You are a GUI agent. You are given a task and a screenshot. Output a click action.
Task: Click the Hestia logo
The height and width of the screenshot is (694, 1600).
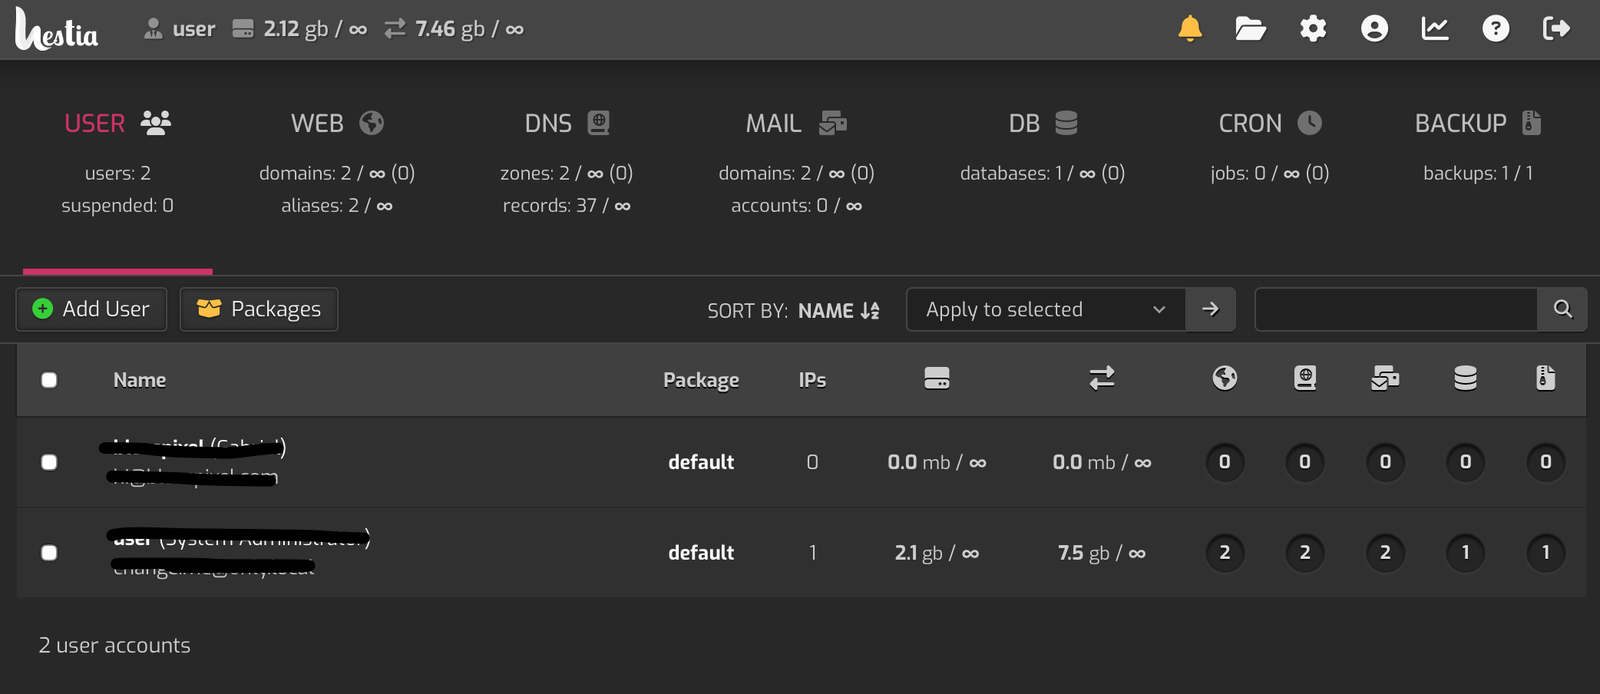coord(57,29)
